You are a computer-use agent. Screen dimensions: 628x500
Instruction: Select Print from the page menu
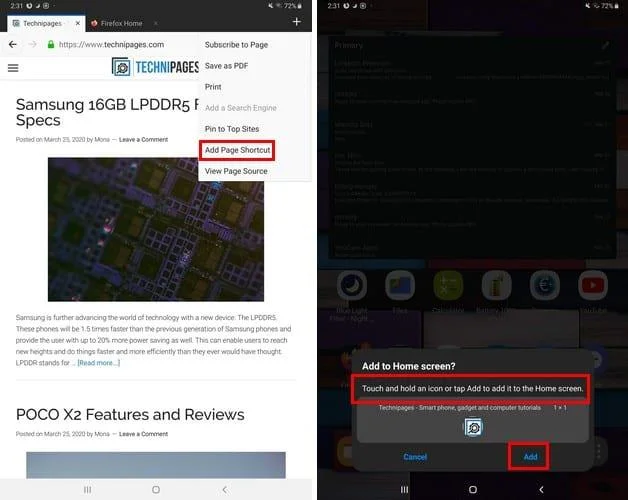point(213,87)
